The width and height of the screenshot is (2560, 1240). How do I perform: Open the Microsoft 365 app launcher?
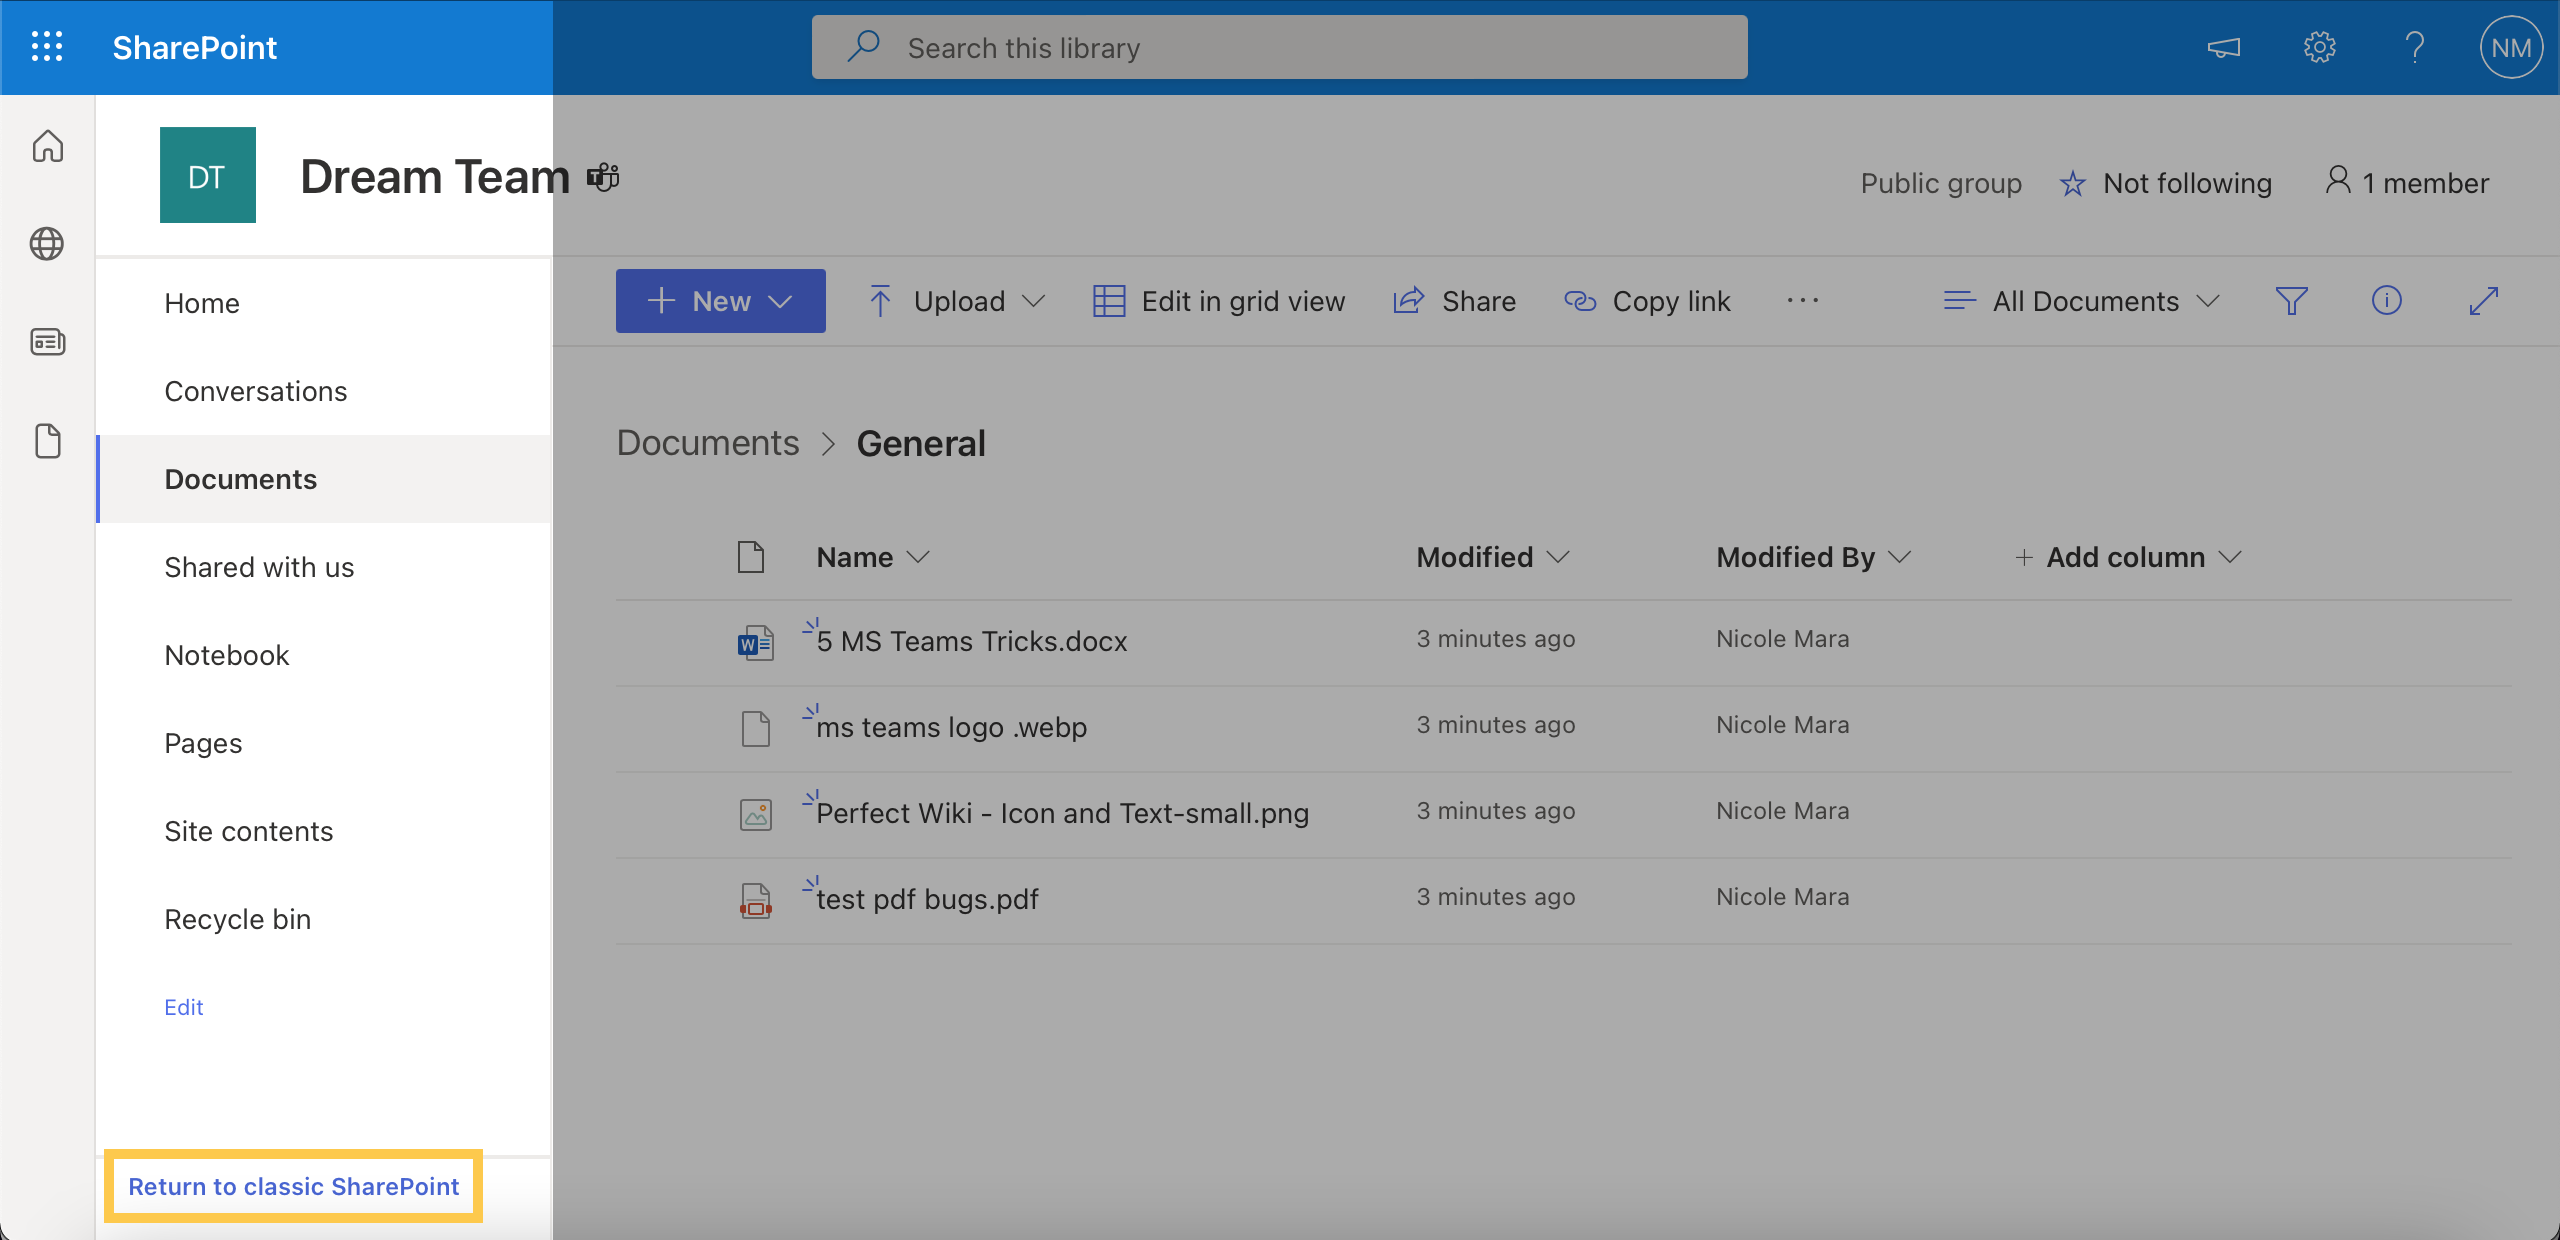click(x=47, y=47)
